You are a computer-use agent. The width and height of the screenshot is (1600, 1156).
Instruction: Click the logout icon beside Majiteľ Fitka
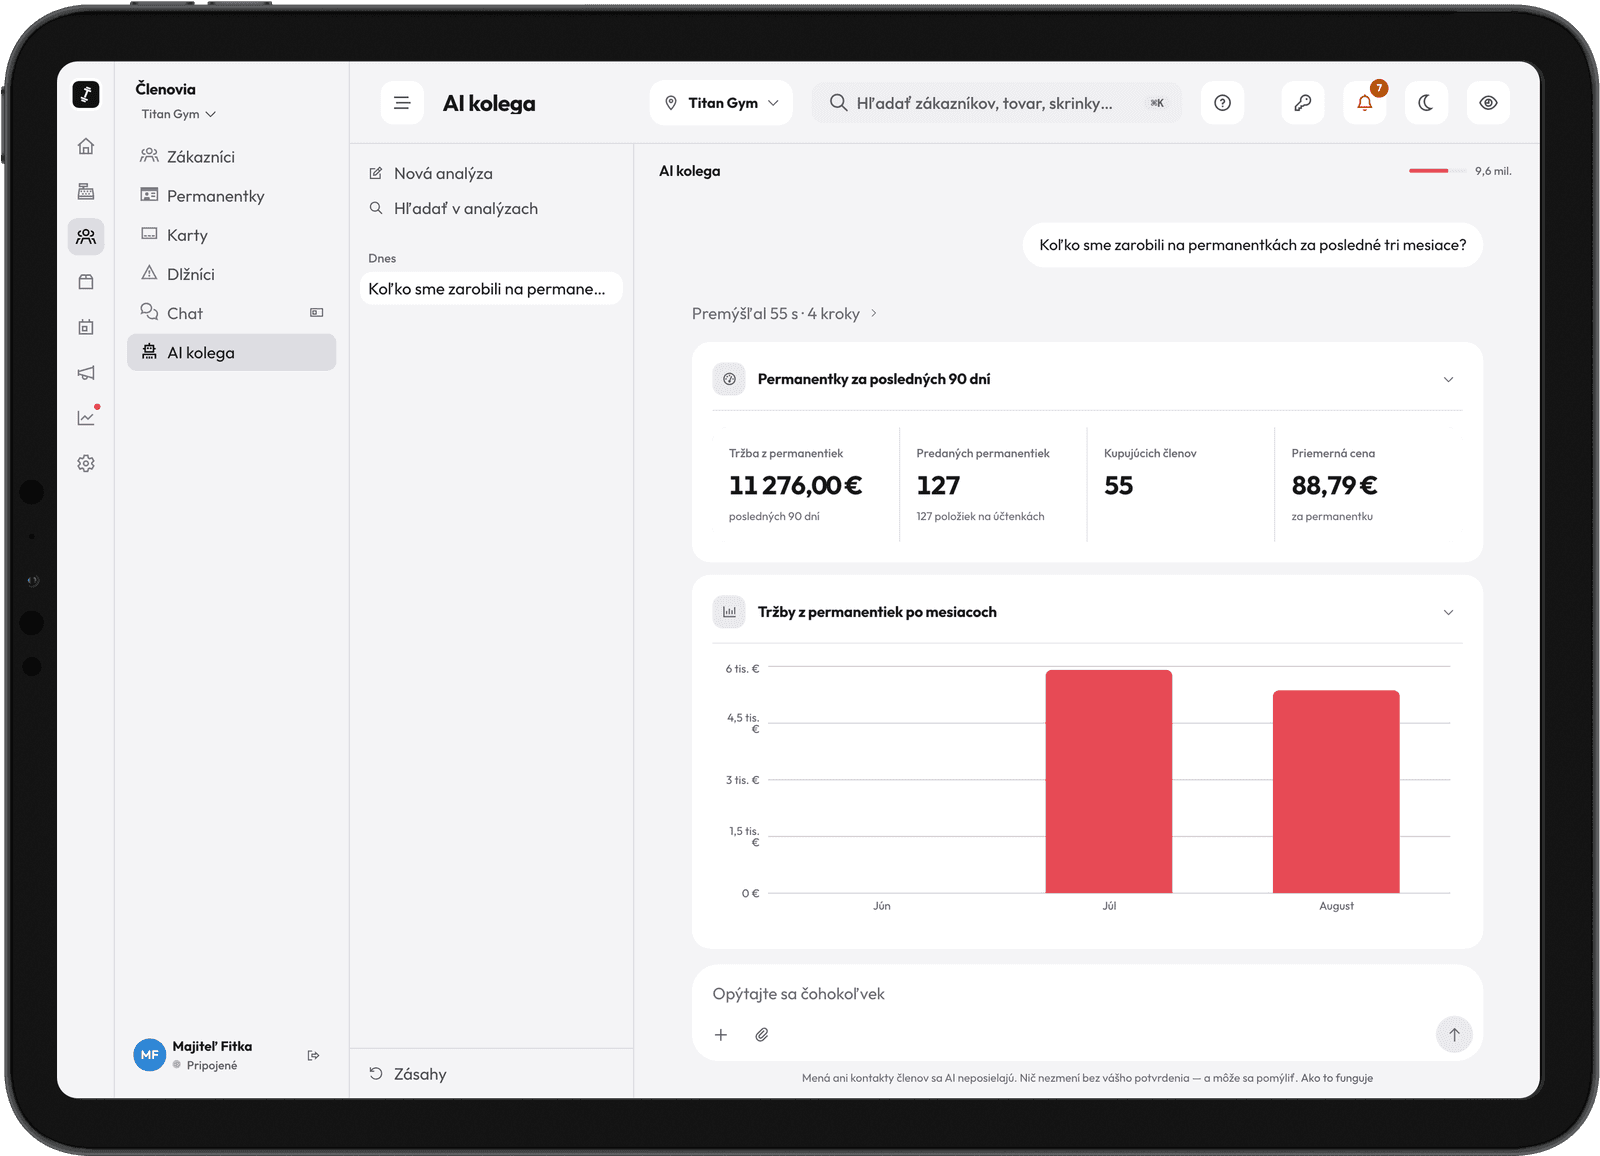coord(314,1055)
